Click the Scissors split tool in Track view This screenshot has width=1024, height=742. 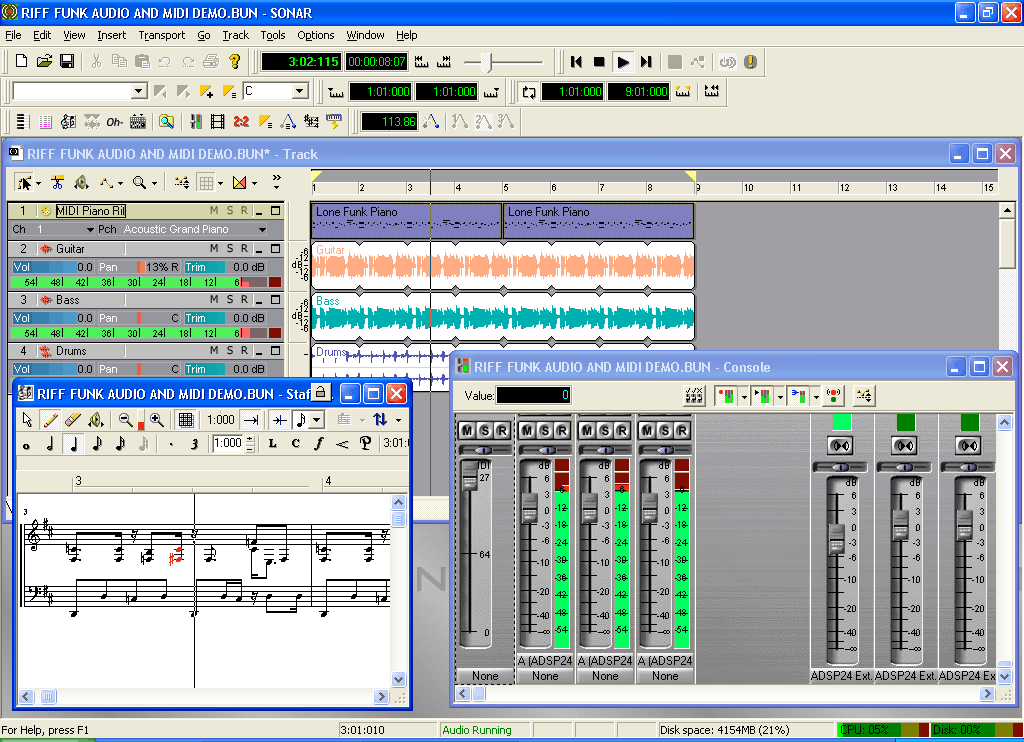click(x=58, y=183)
